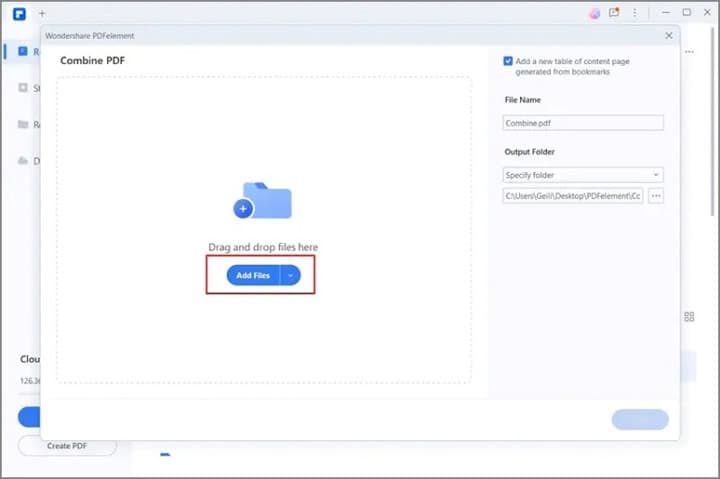The height and width of the screenshot is (479, 720).
Task: Click the main window vertical scrollbar
Action: [714, 119]
